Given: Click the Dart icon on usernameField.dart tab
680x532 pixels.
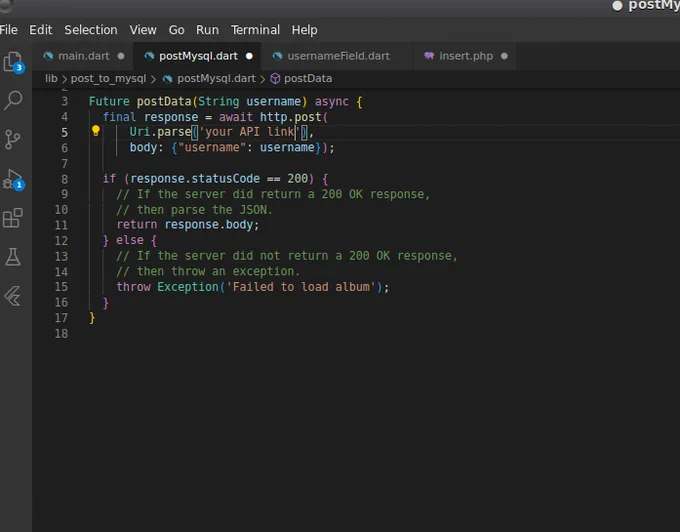Looking at the screenshot, I should [x=278, y=56].
